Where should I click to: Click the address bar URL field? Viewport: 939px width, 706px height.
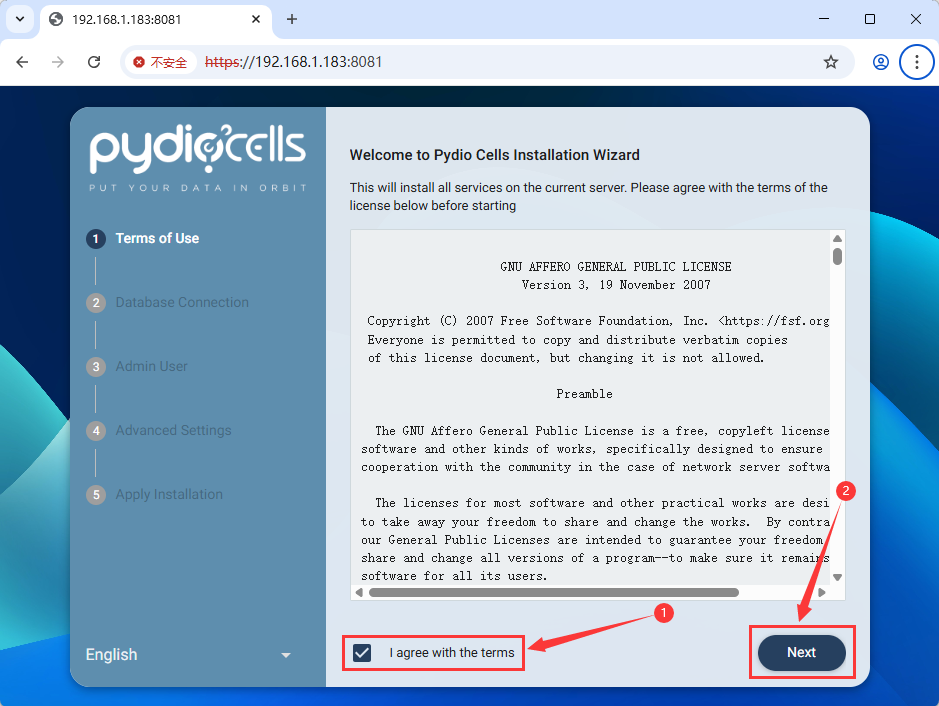(x=500, y=62)
